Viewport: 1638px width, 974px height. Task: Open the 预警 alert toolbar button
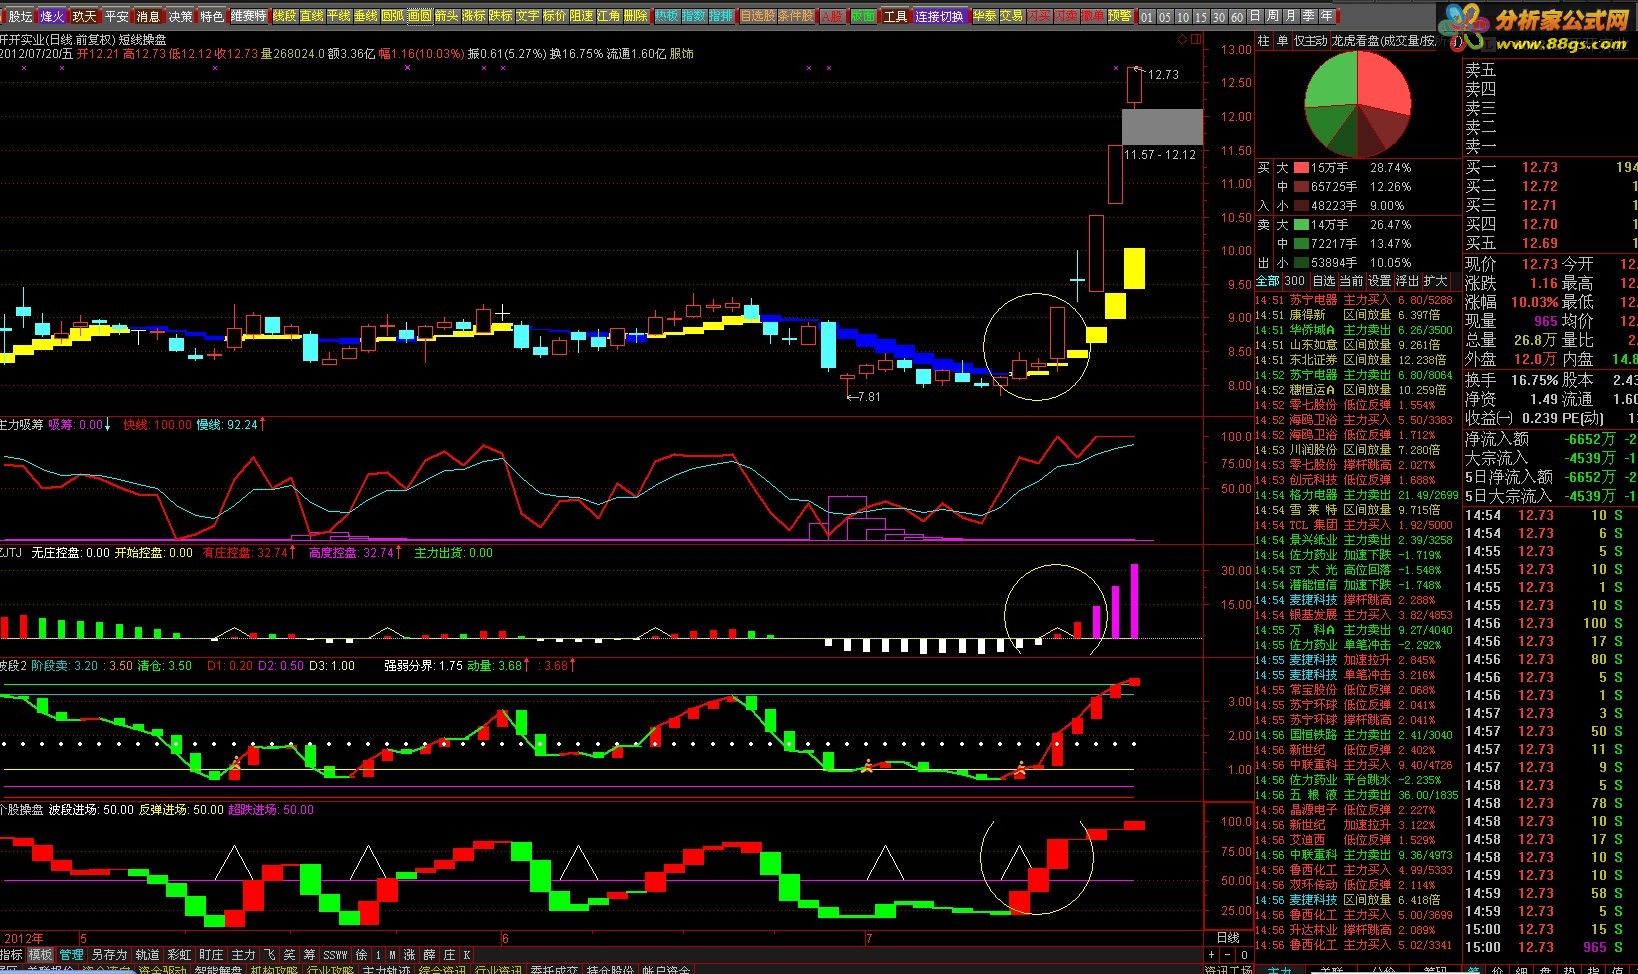click(1120, 16)
